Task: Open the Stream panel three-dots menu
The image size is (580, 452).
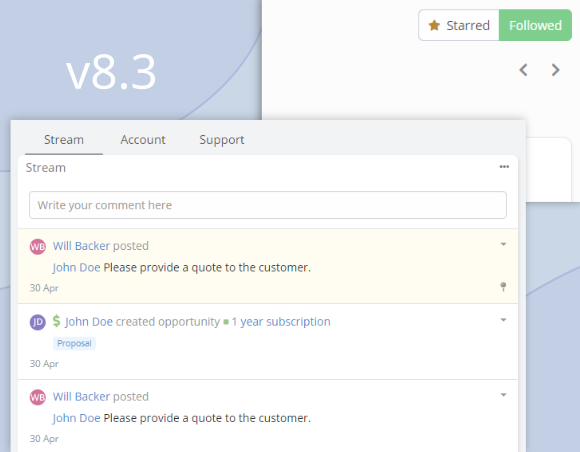Action: pos(504,167)
